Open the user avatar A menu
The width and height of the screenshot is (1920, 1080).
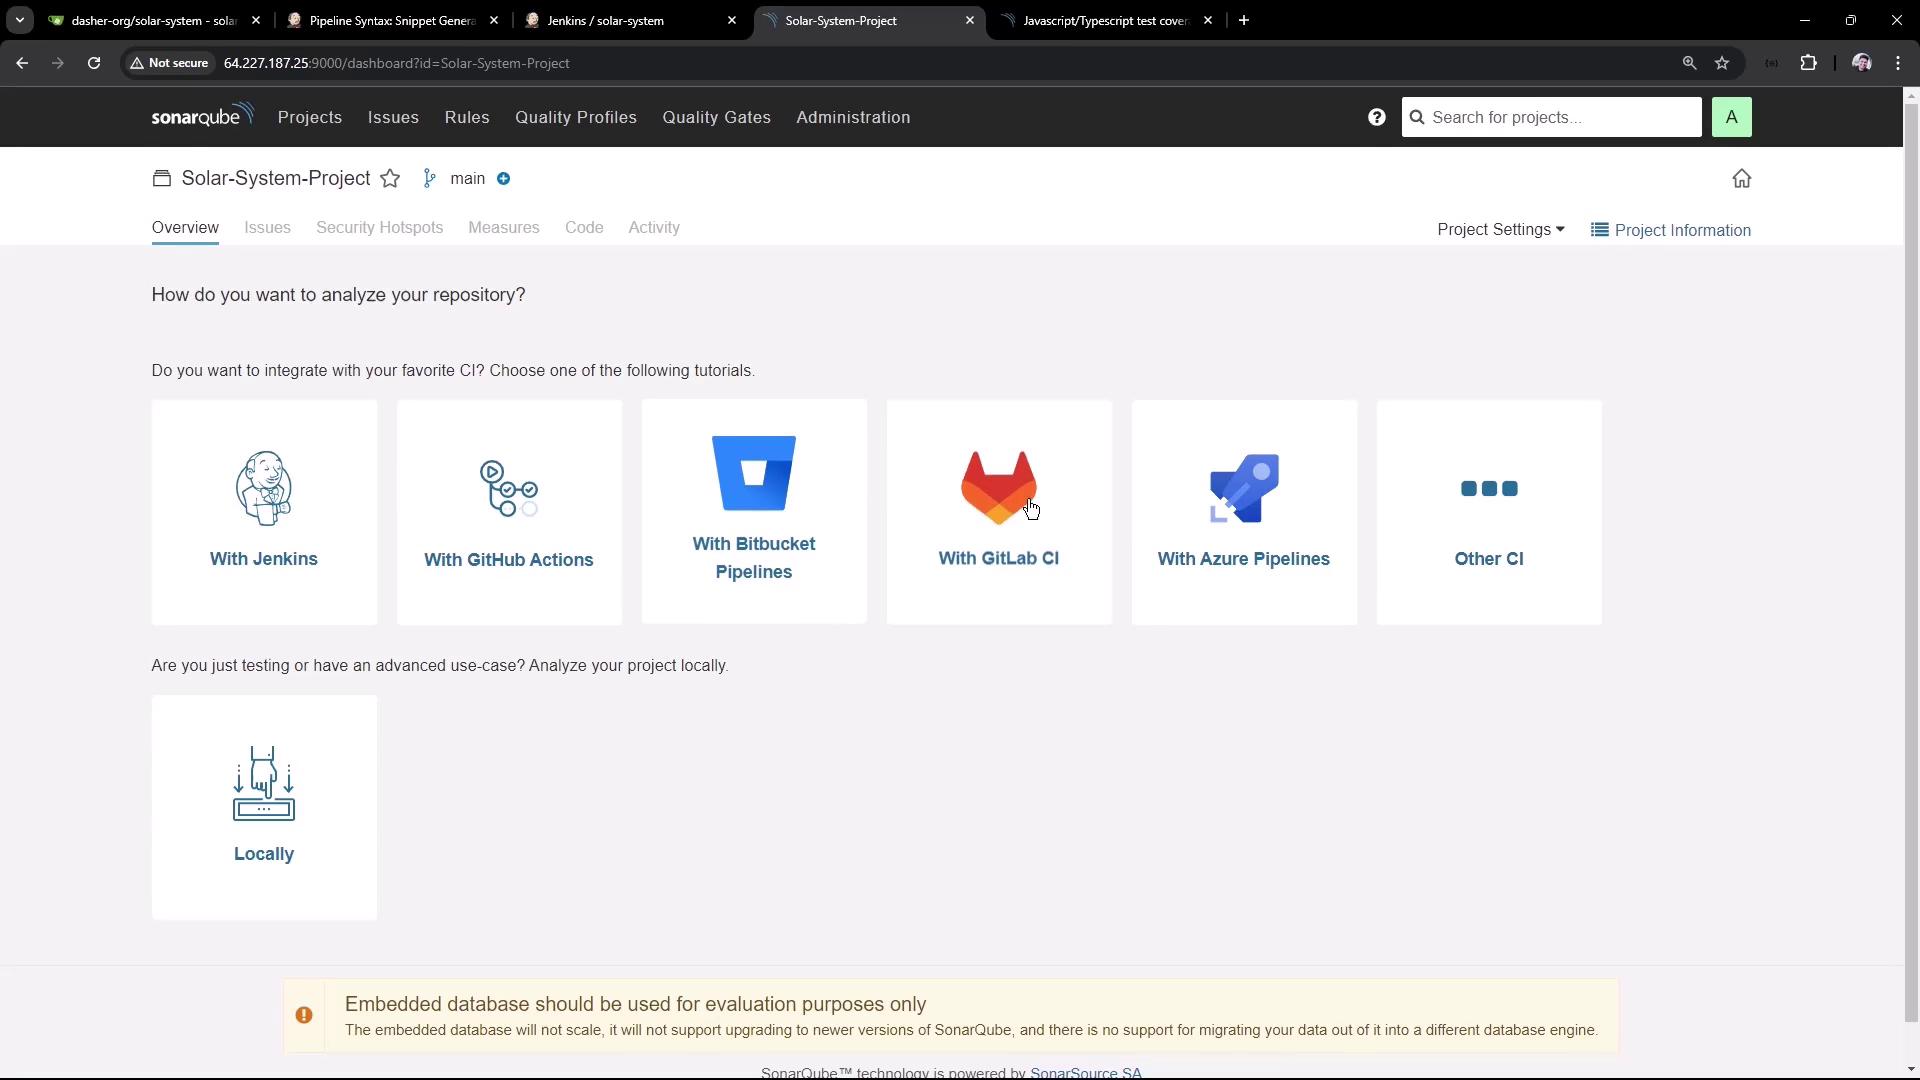point(1731,117)
